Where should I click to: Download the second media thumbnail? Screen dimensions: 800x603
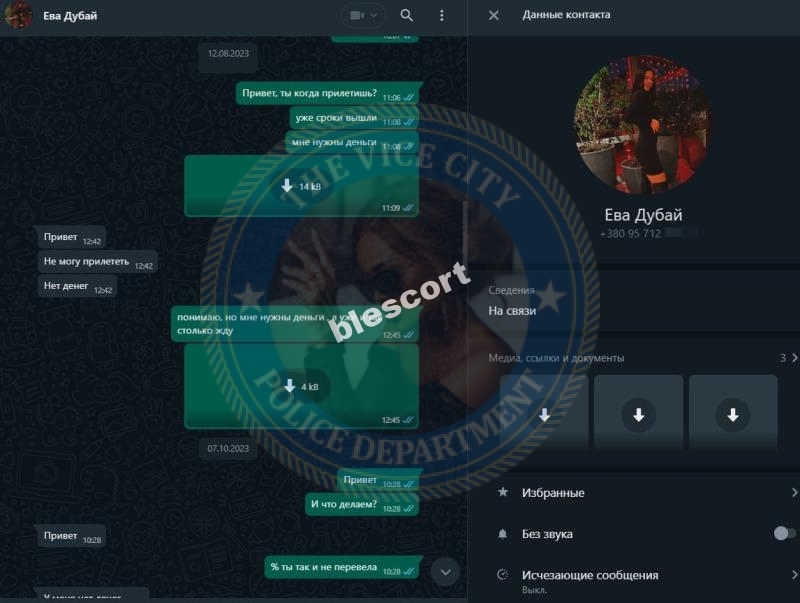click(x=638, y=415)
